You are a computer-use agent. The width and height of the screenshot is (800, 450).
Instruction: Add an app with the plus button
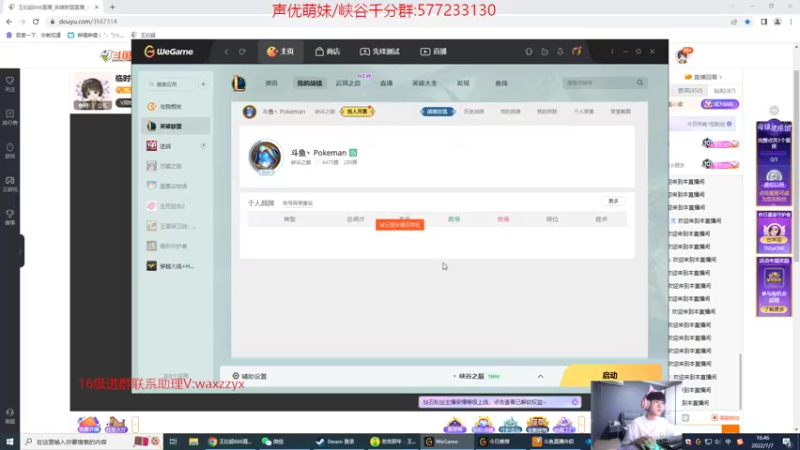(203, 84)
